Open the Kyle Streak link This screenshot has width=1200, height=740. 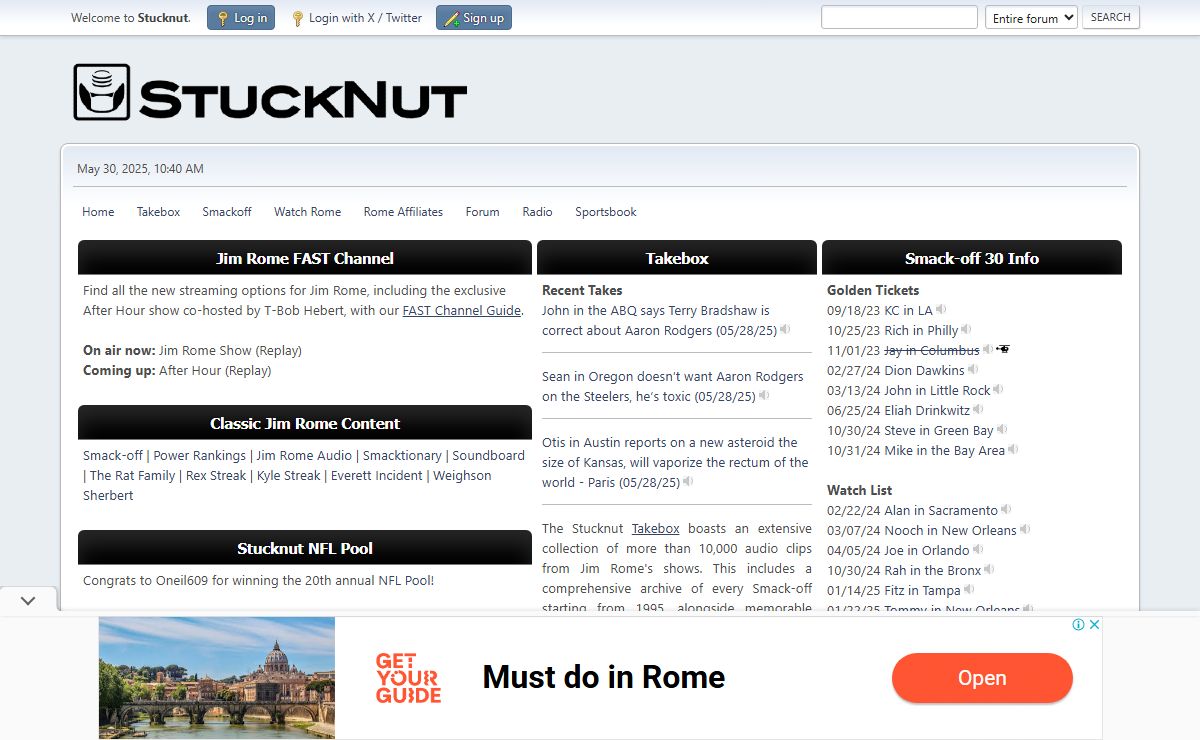pyautogui.click(x=290, y=476)
